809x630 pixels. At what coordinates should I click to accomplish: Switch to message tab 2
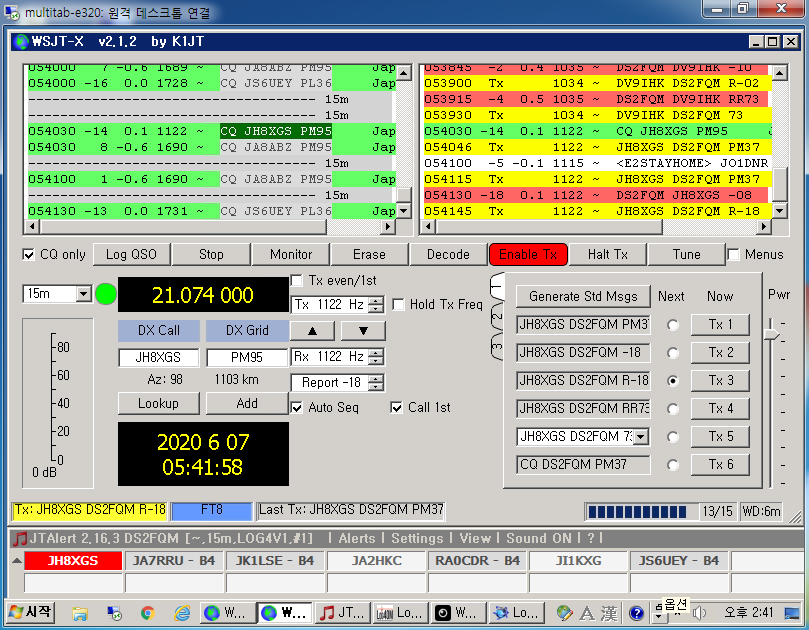click(496, 318)
